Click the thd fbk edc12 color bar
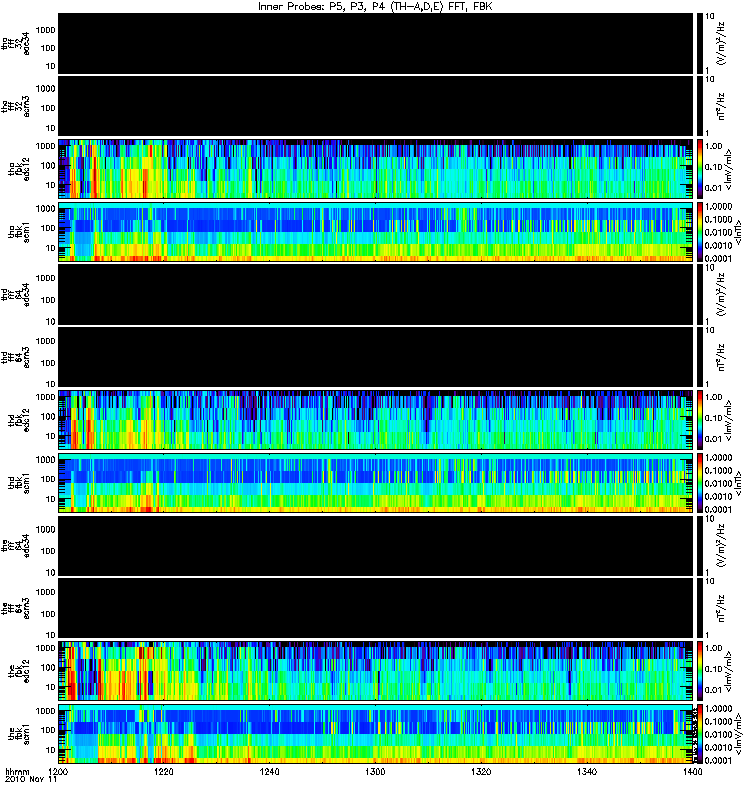The image size is (750, 800). [x=700, y=420]
